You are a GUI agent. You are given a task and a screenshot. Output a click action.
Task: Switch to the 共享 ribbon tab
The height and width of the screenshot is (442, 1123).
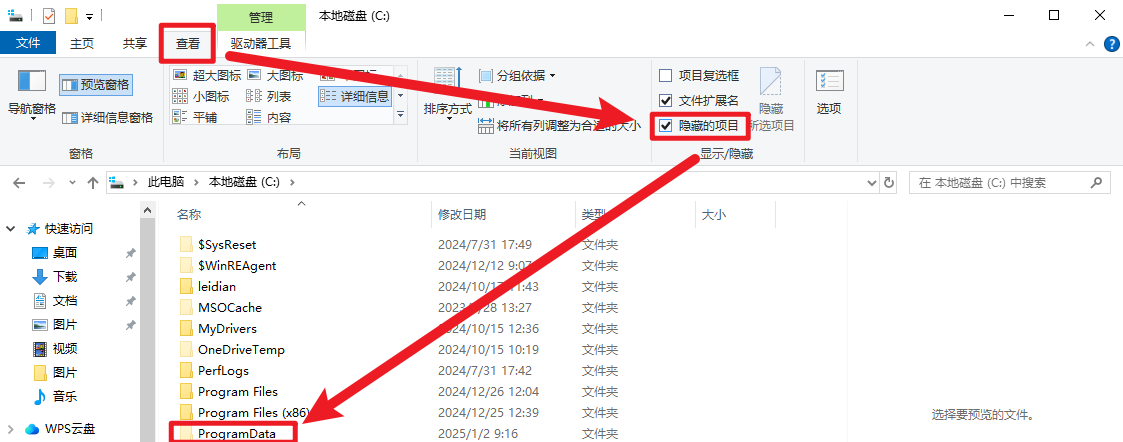click(x=135, y=43)
